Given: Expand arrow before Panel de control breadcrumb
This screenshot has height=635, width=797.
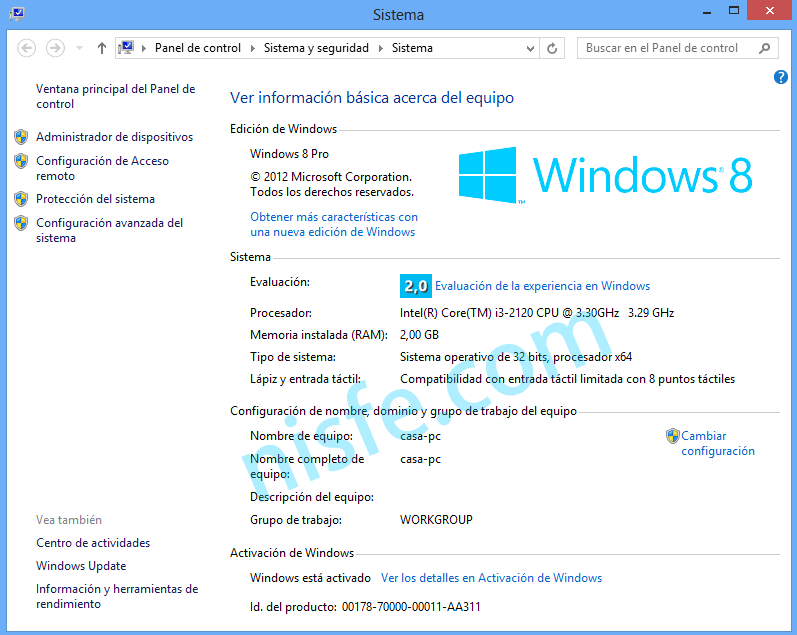Looking at the screenshot, I should [x=144, y=48].
